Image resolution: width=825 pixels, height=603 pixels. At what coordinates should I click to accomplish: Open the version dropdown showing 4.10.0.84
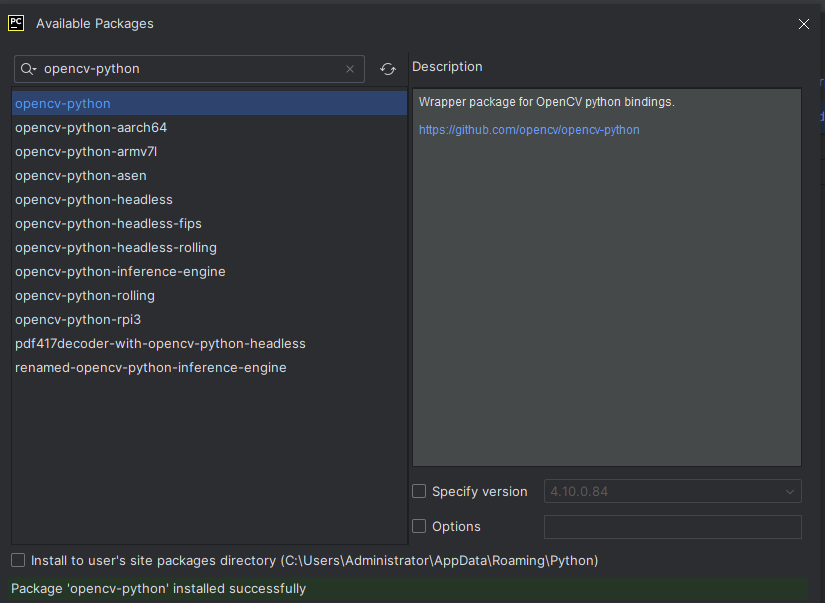coord(672,491)
